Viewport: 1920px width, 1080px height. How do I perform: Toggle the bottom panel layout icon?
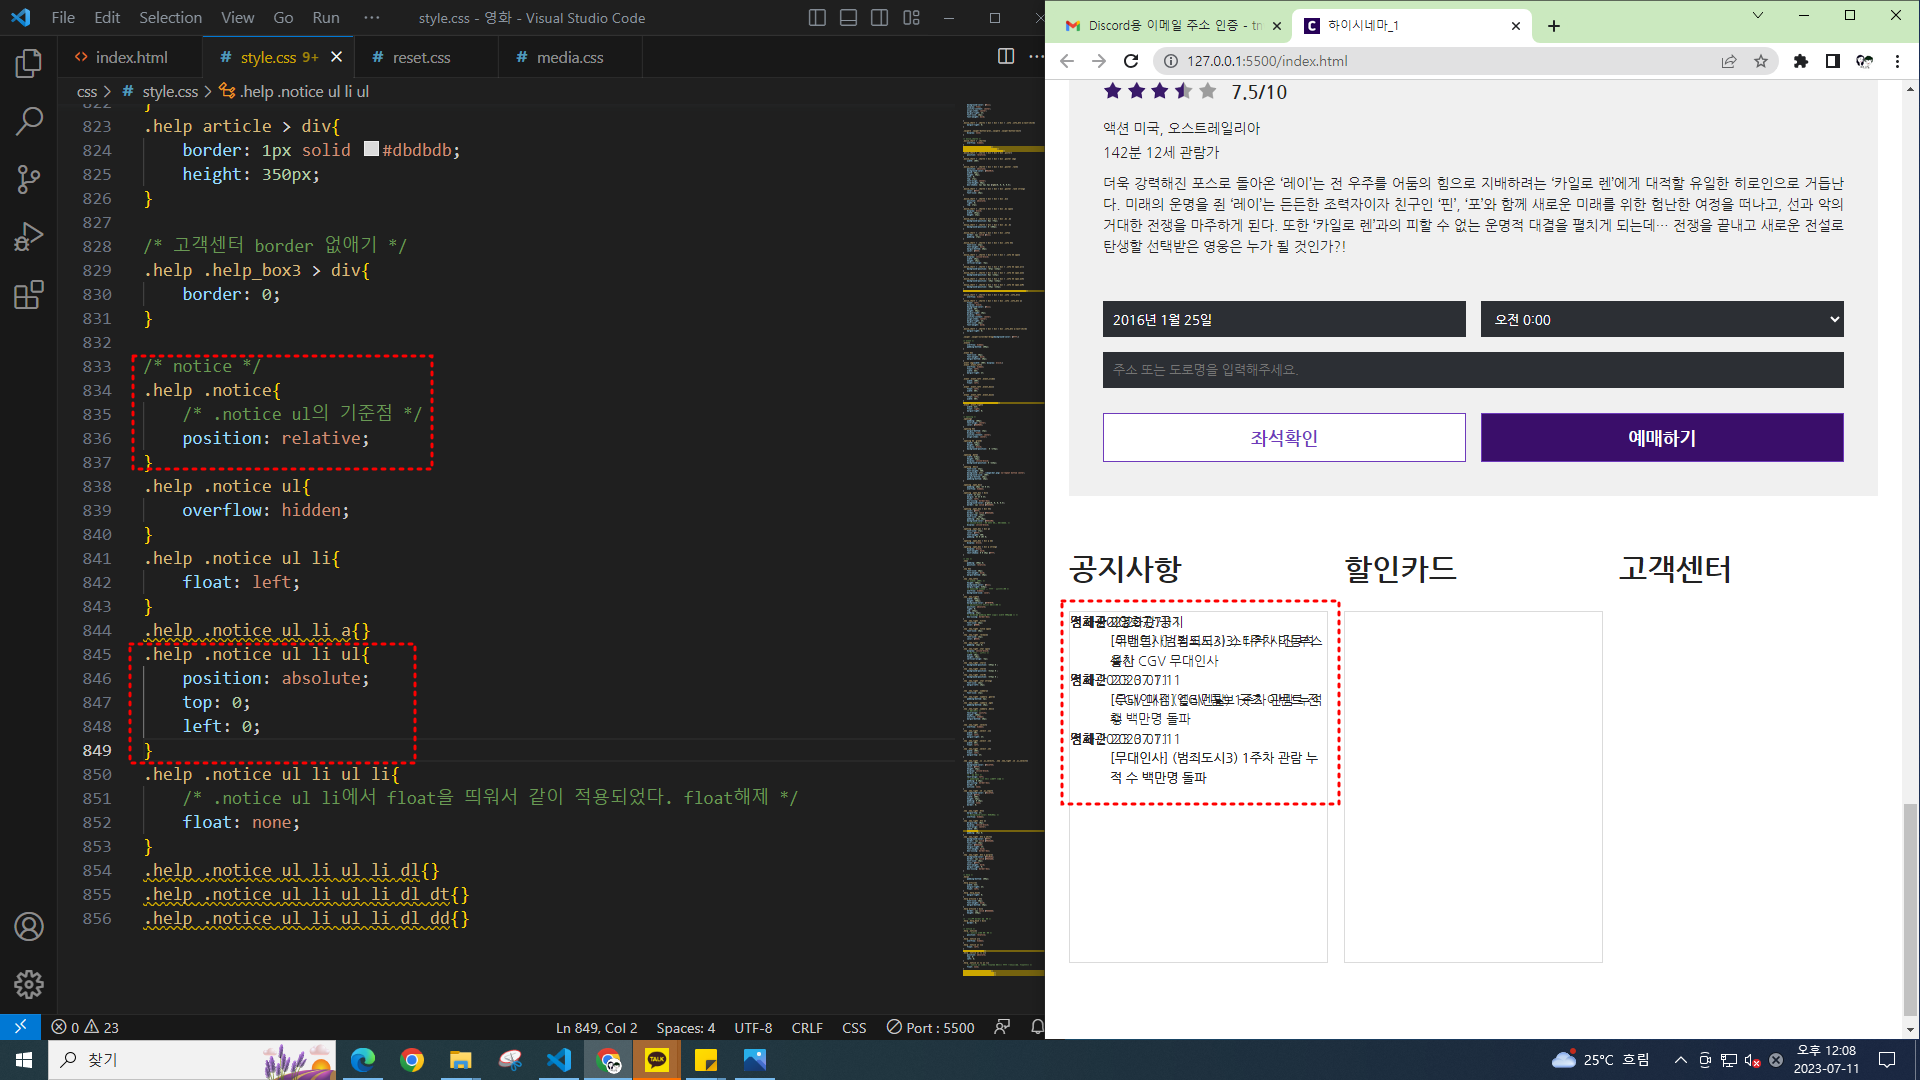click(x=848, y=18)
